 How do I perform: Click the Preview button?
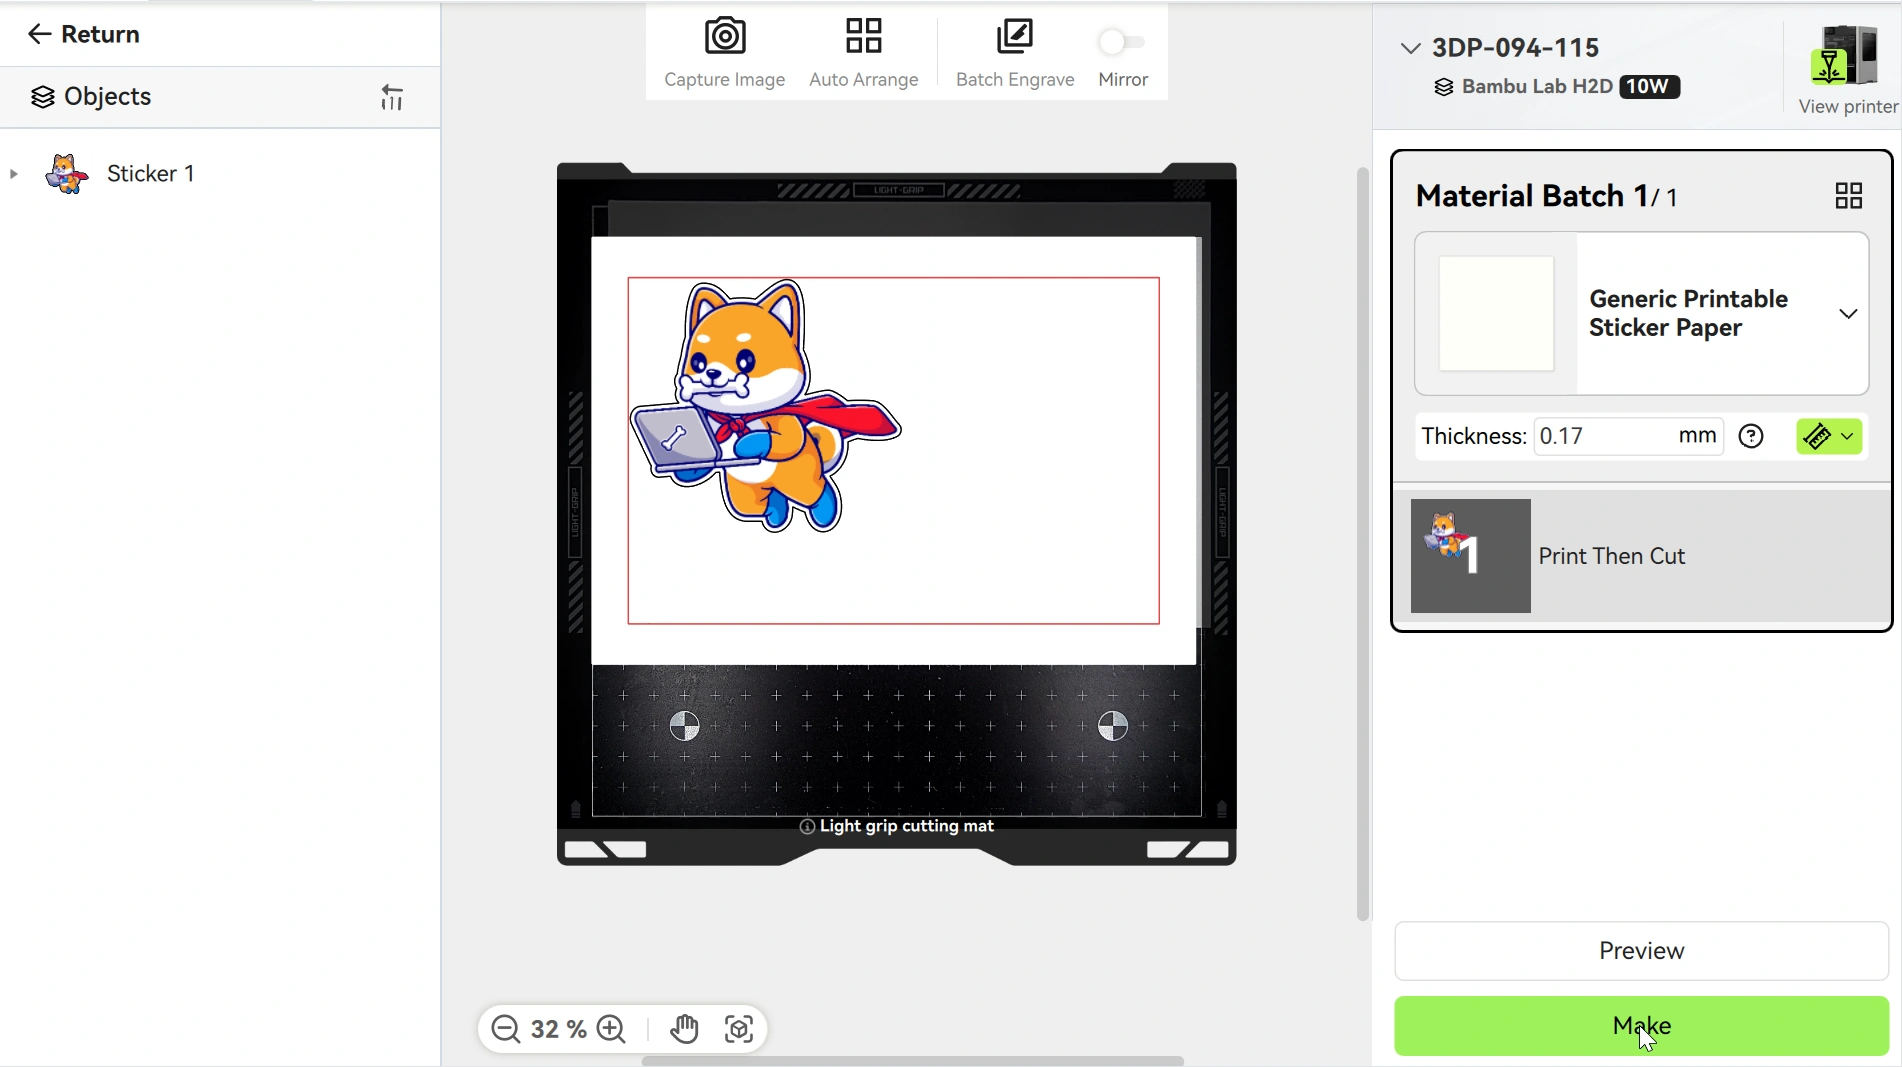1642,951
